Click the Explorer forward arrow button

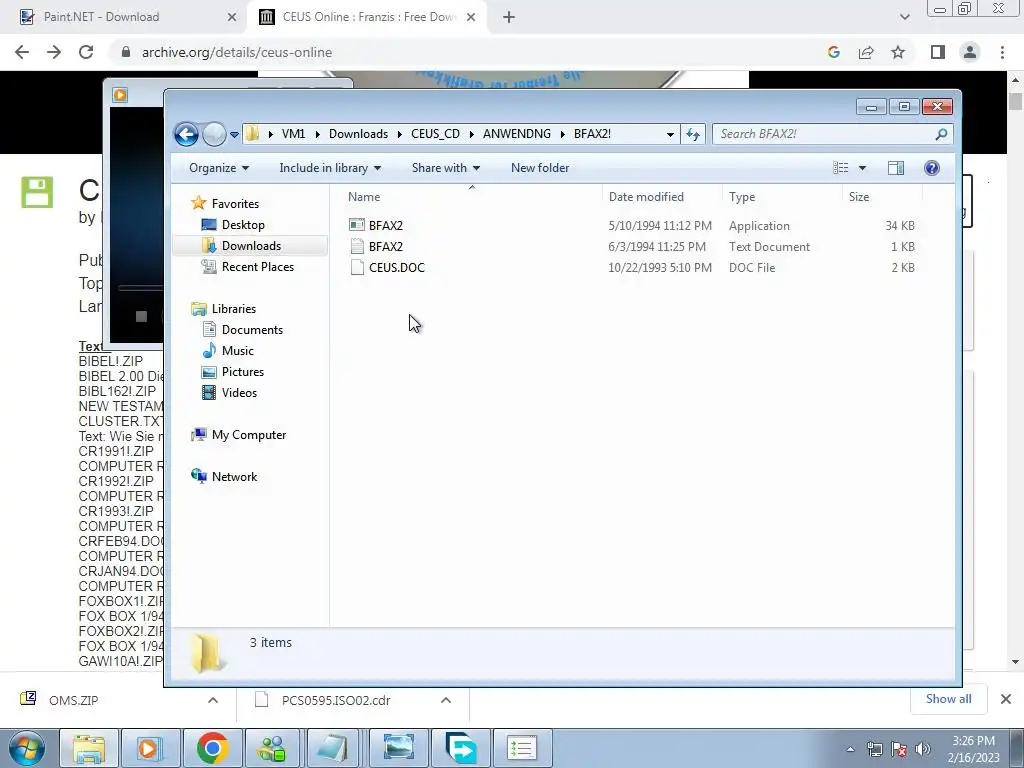pyautogui.click(x=214, y=135)
